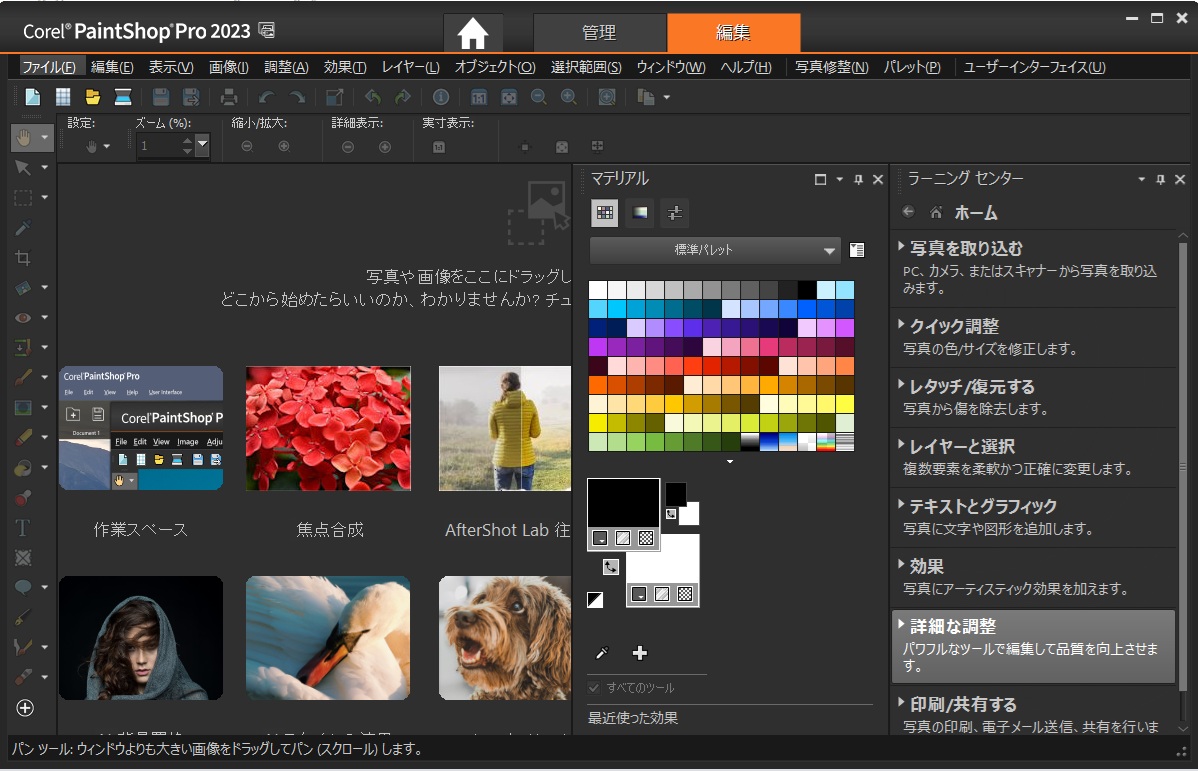Screen dimensions: 1198x771
Task: Open the 標準パレット dropdown
Action: (828, 250)
